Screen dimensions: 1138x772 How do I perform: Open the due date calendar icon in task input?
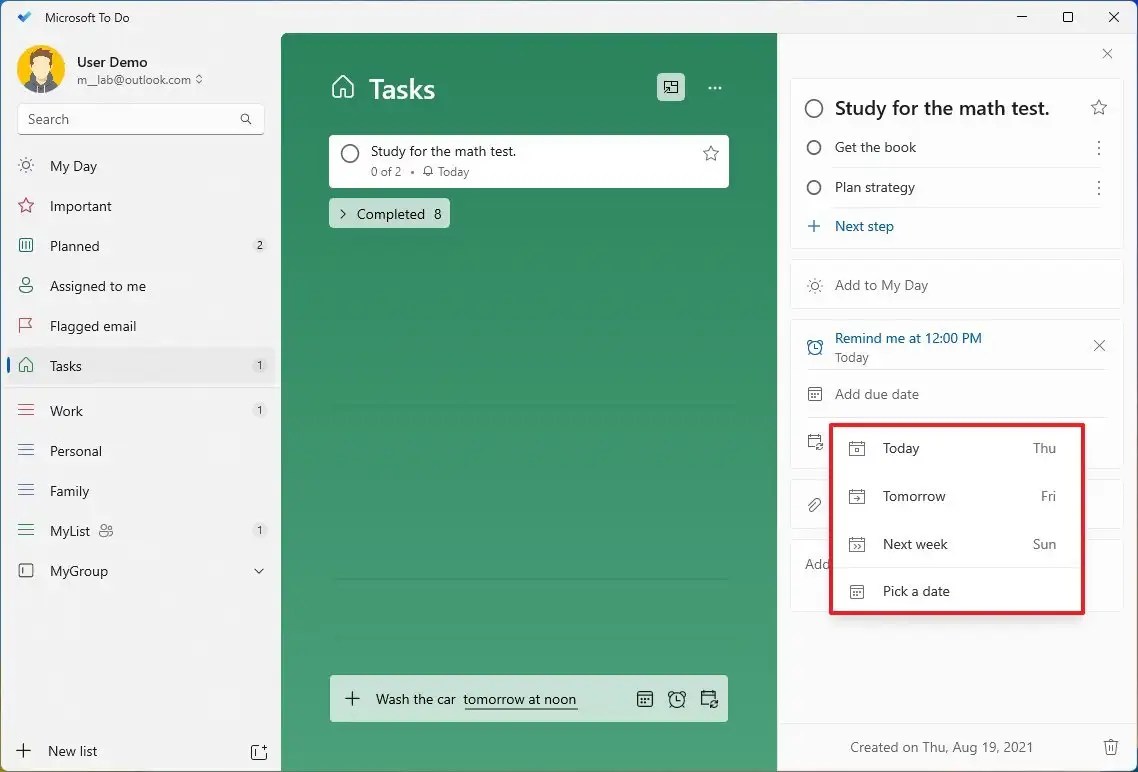click(x=645, y=699)
